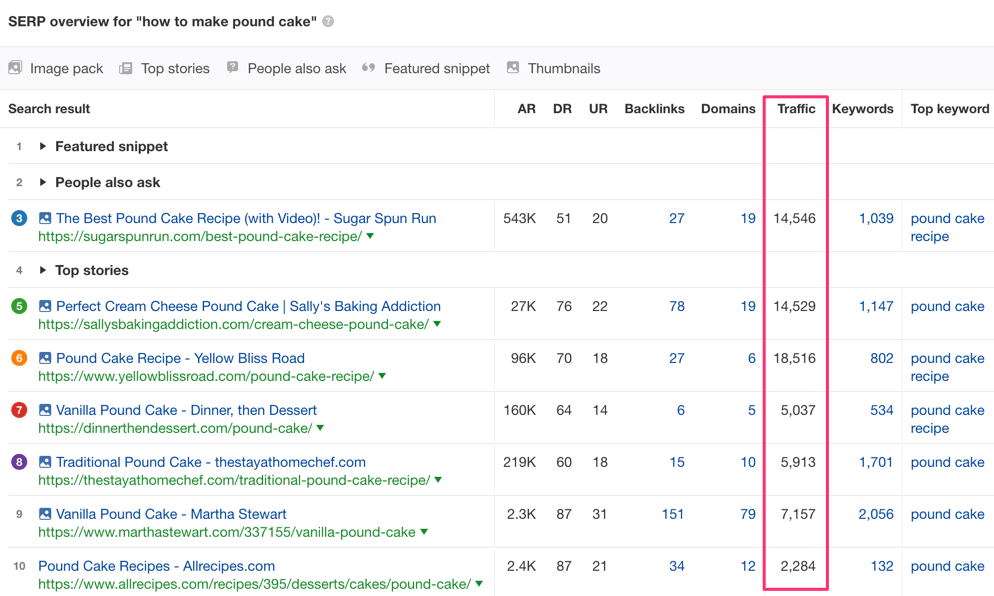The width and height of the screenshot is (994, 596).
Task: Click the purple position 8 badge
Action: tap(19, 462)
